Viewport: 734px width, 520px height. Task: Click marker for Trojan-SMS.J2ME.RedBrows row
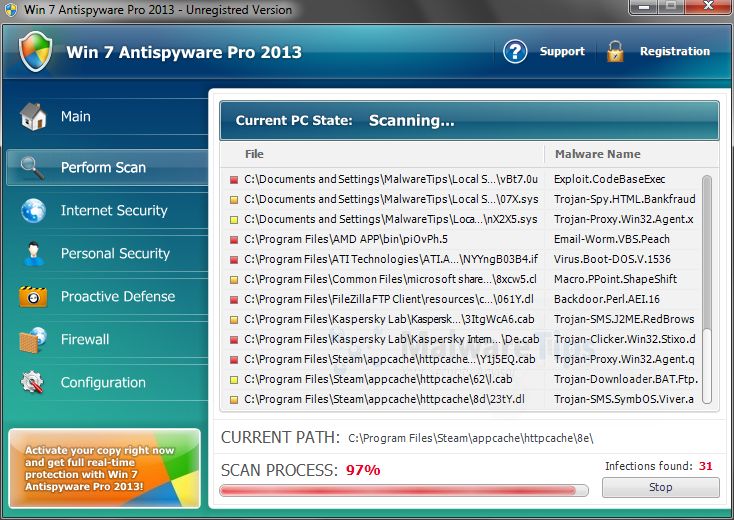tap(234, 320)
